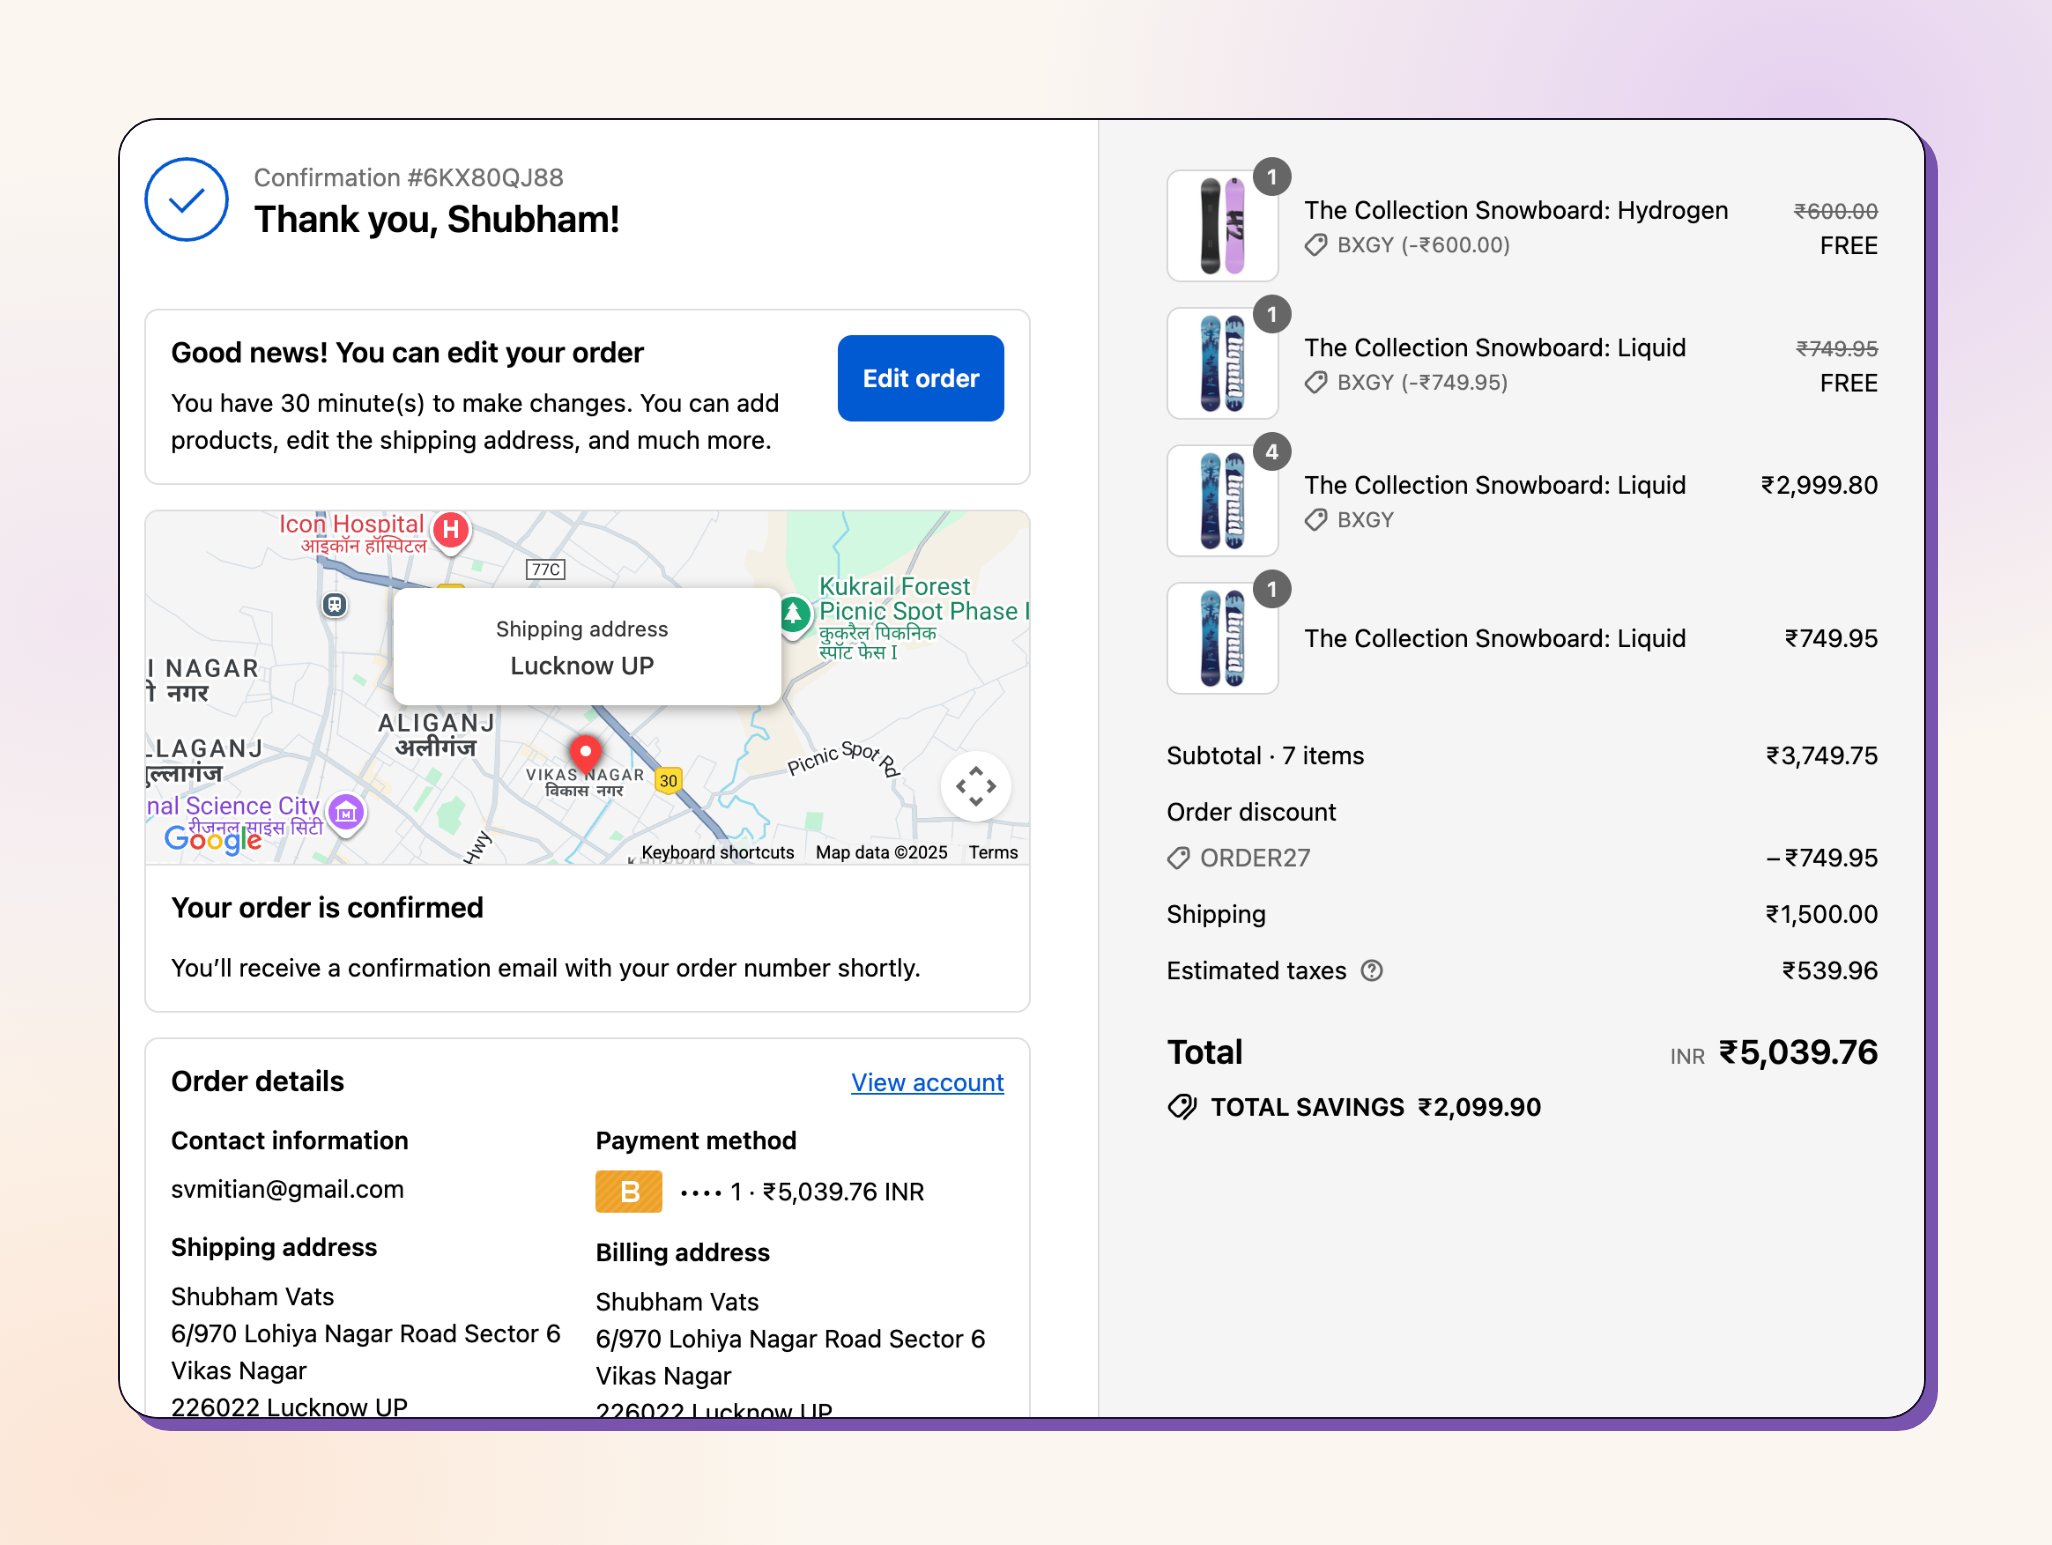Click the Total Savings tag icon

point(1182,1107)
